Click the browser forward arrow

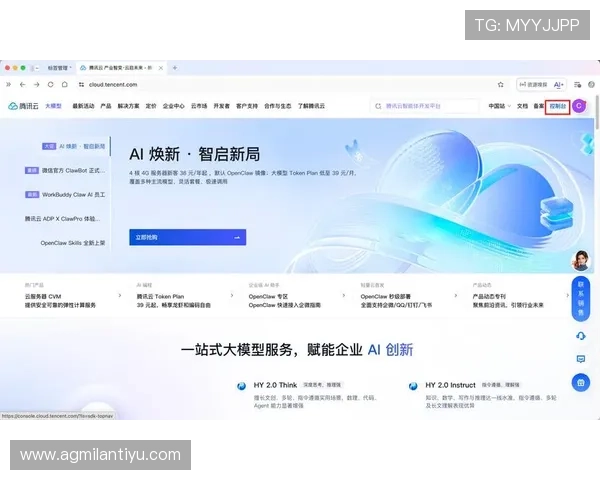[37, 85]
